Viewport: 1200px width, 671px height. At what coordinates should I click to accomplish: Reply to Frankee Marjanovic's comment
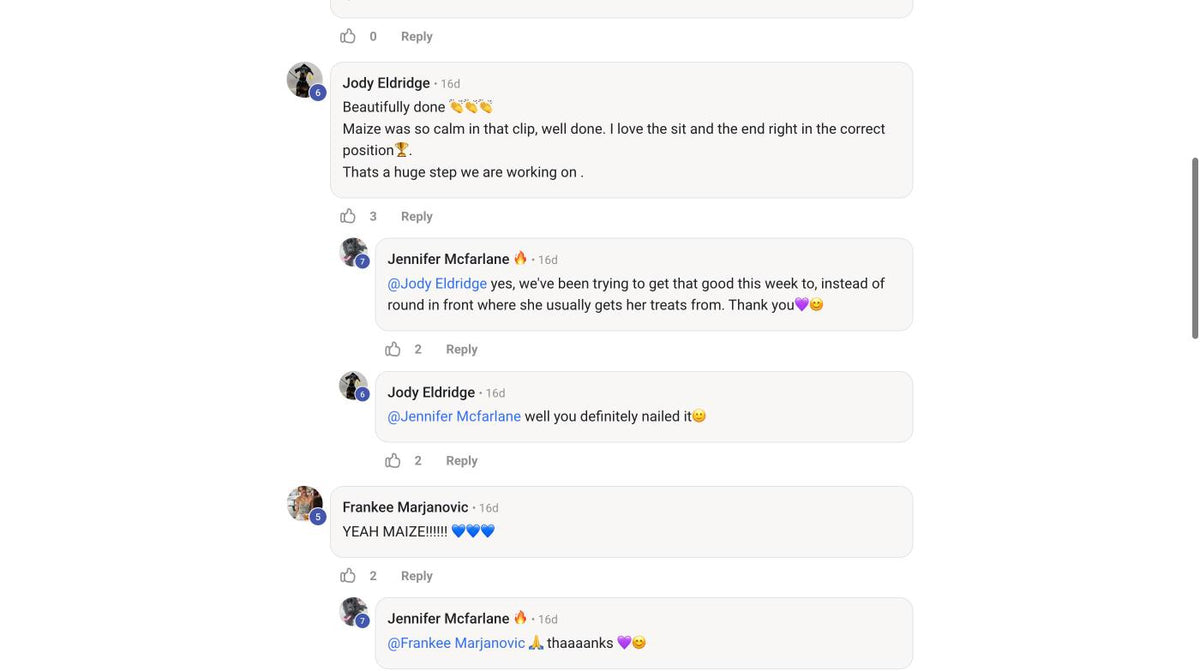coord(417,576)
